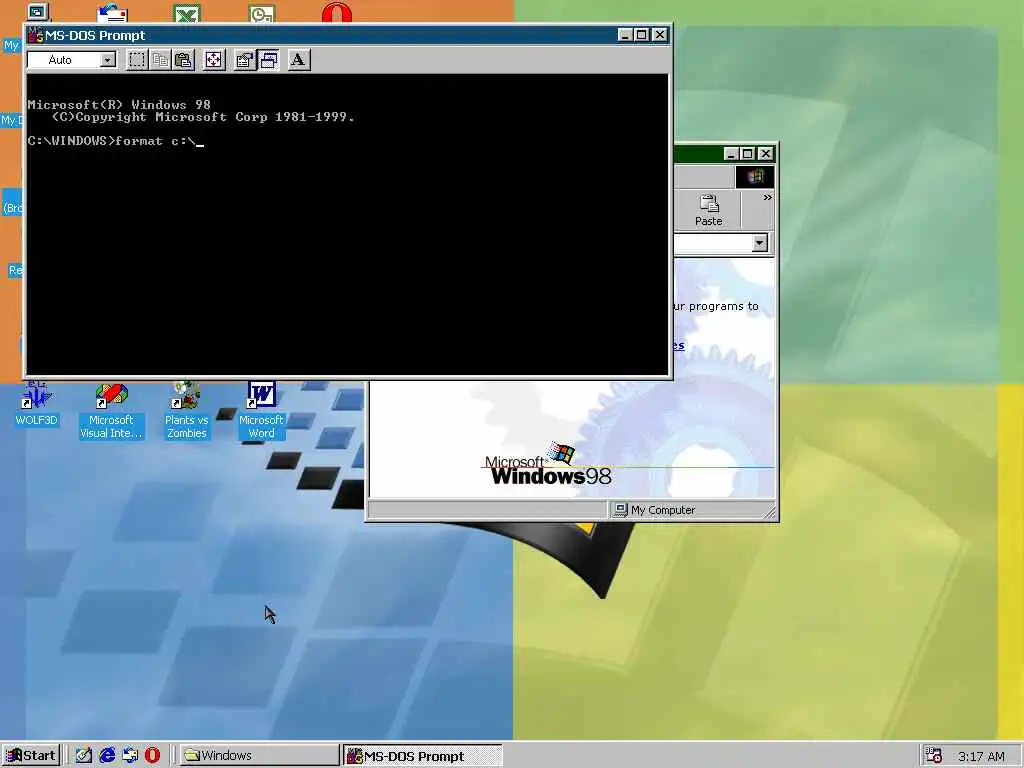Open the MS-DOS Prompt title bar system icon
The image size is (1024, 768).
point(35,35)
